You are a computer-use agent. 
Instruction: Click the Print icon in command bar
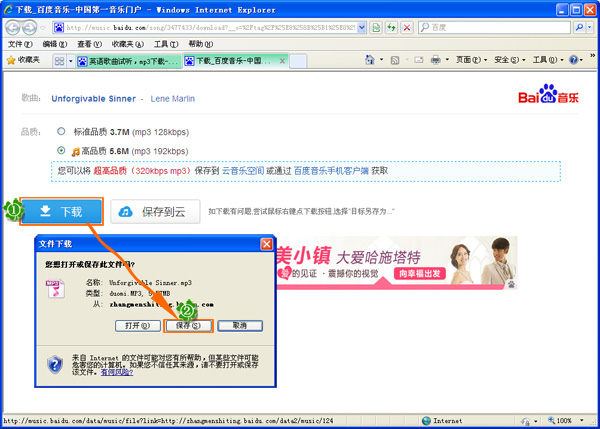tap(435, 60)
